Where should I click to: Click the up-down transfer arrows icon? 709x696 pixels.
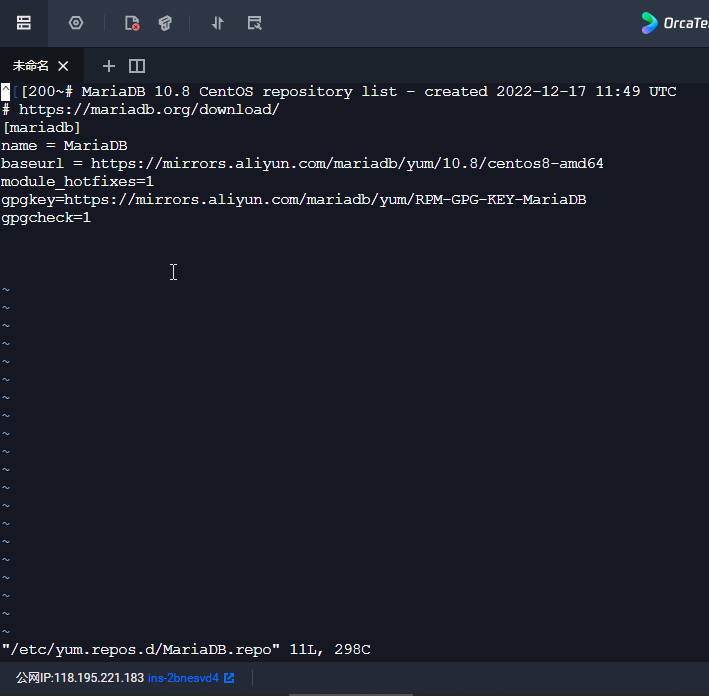217,23
